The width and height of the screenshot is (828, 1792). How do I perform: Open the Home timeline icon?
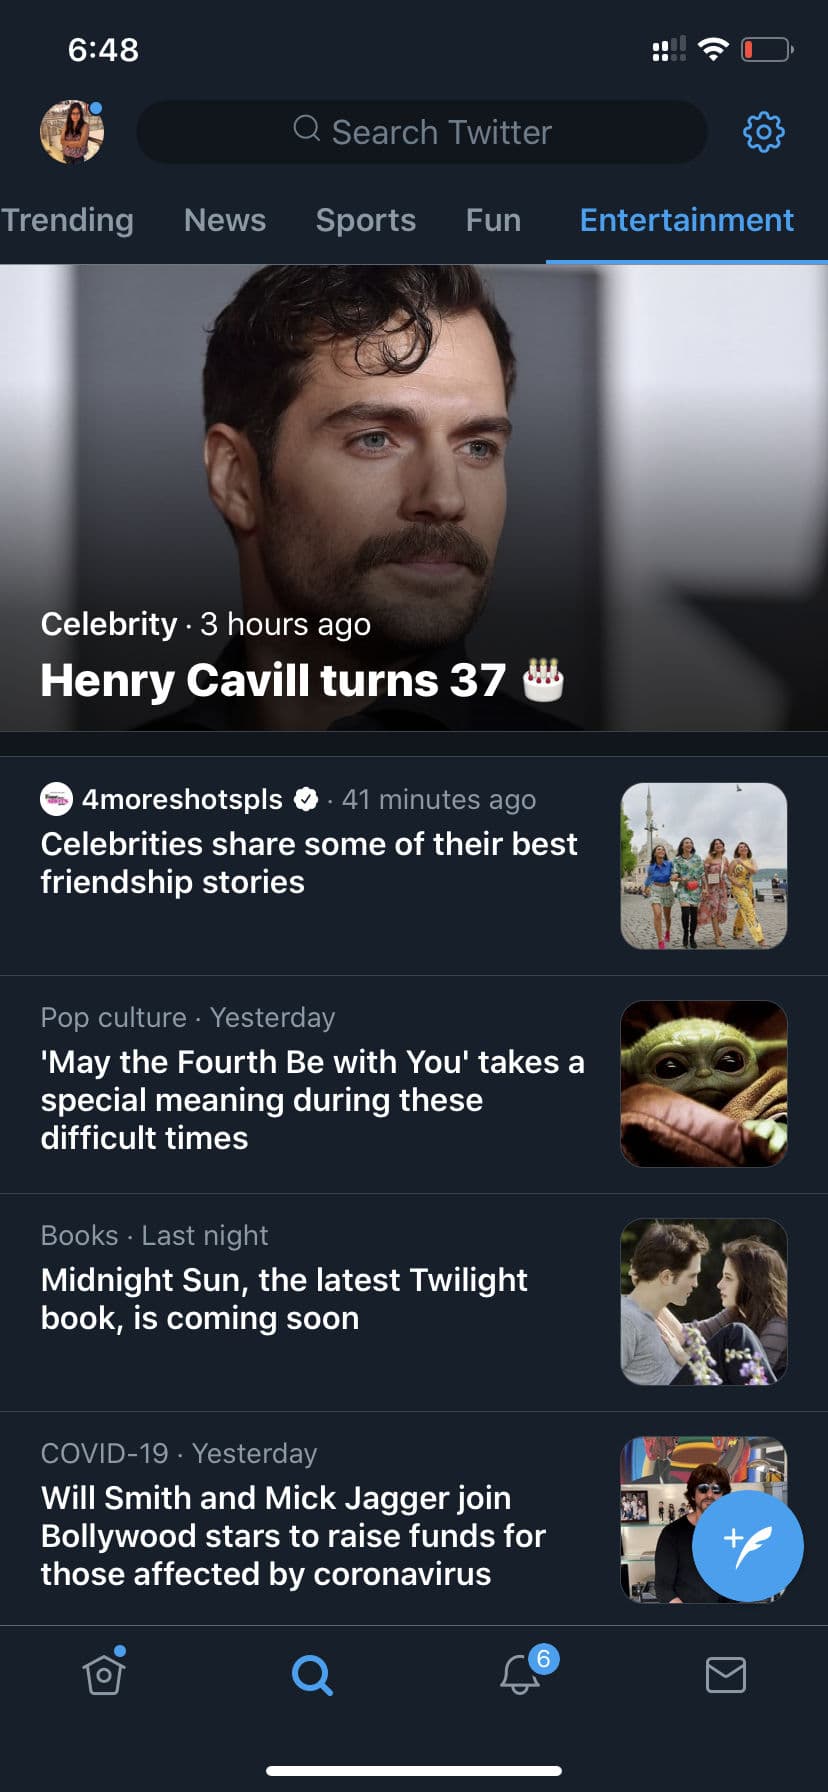104,1674
